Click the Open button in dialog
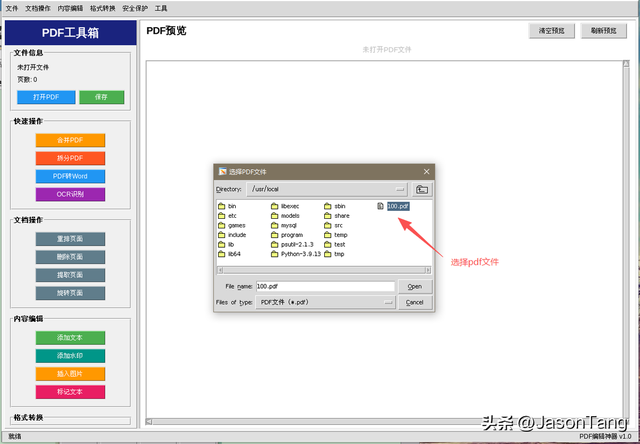Image resolution: width=640 pixels, height=444 pixels. pos(415,286)
